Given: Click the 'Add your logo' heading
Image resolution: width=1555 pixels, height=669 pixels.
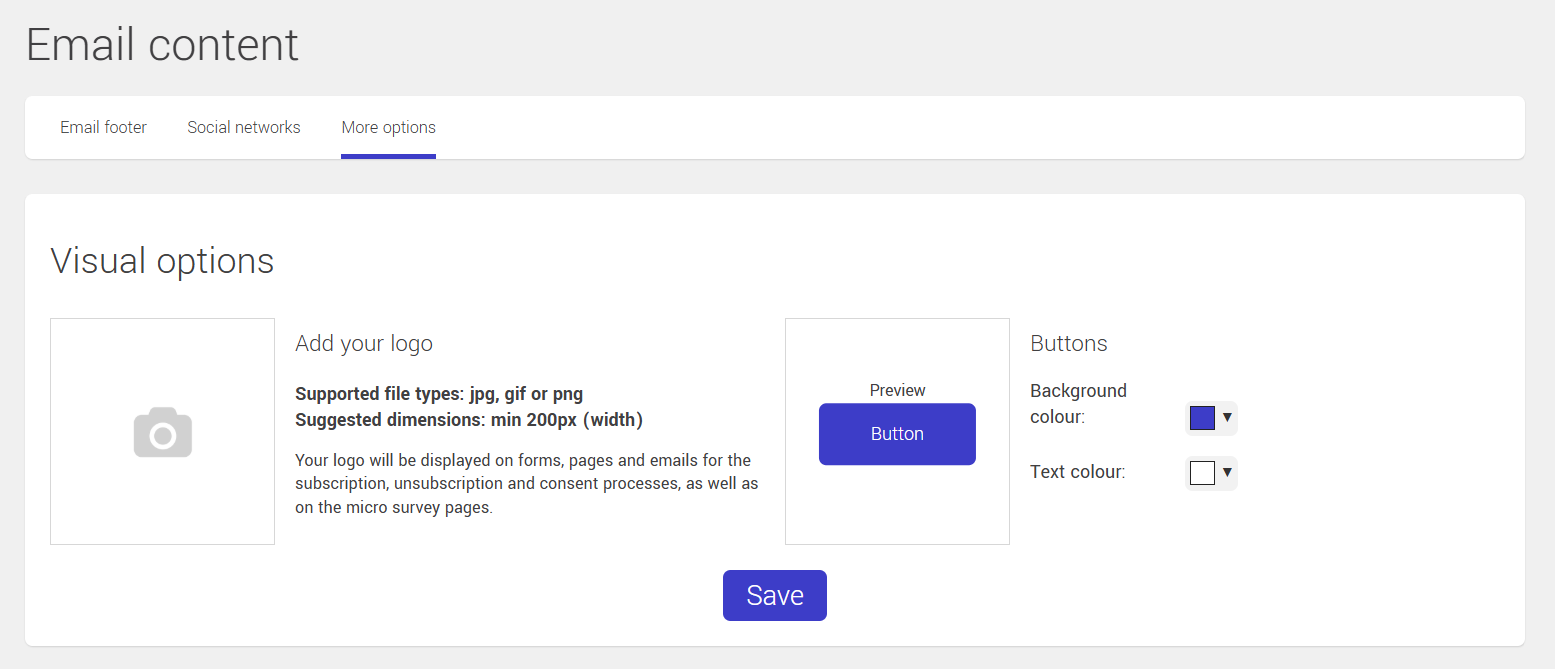Looking at the screenshot, I should coord(364,343).
